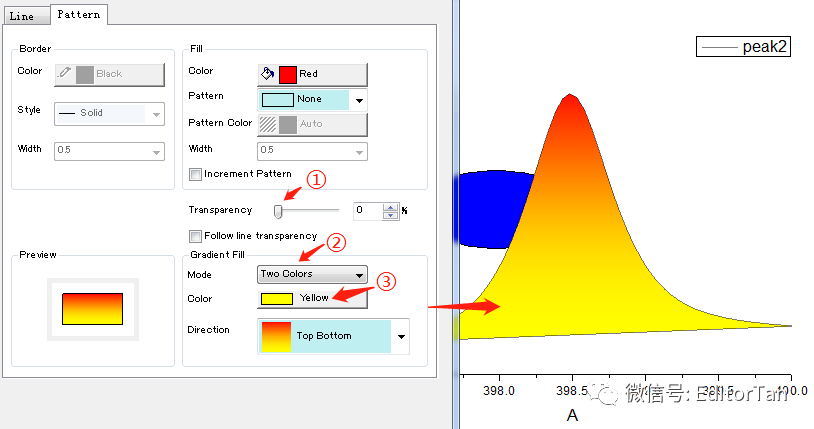Click the Transparency slider handle

tap(278, 211)
